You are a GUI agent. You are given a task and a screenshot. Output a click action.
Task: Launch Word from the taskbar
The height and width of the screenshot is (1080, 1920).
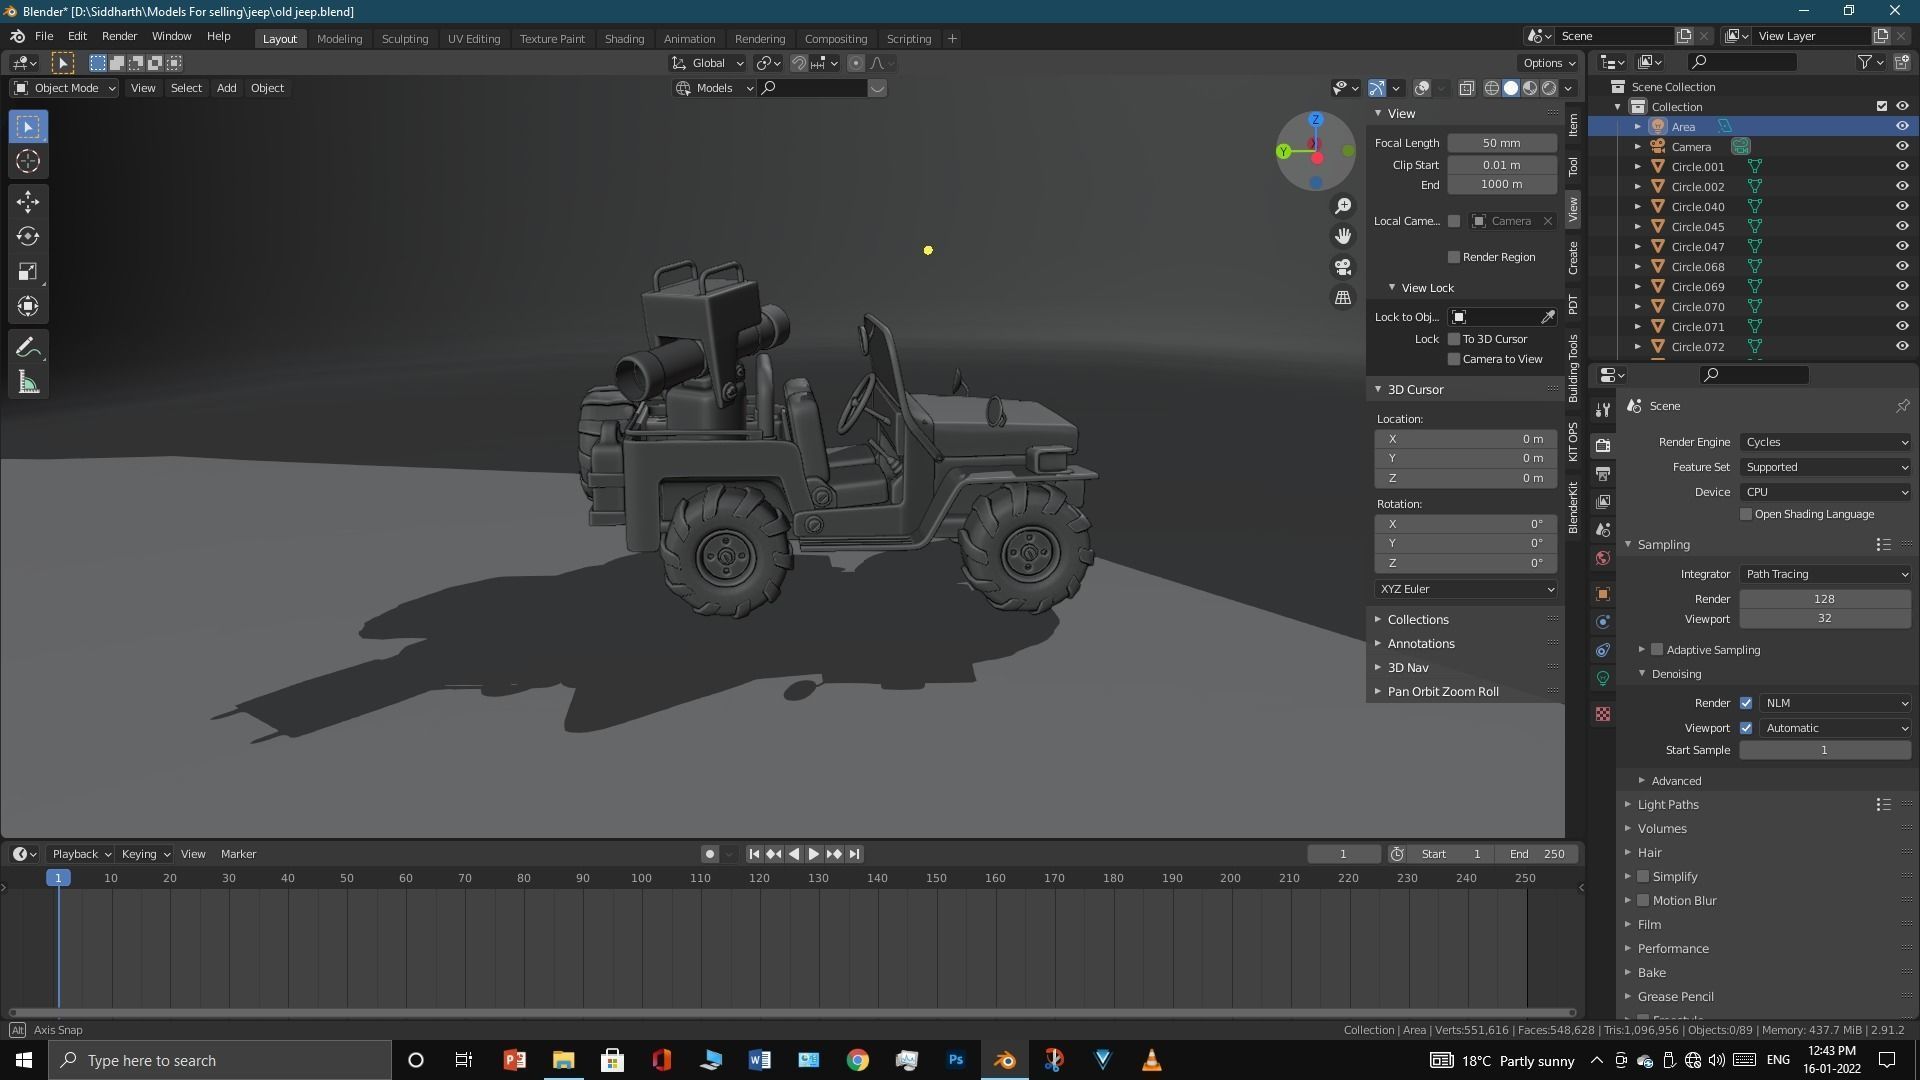click(x=759, y=1060)
